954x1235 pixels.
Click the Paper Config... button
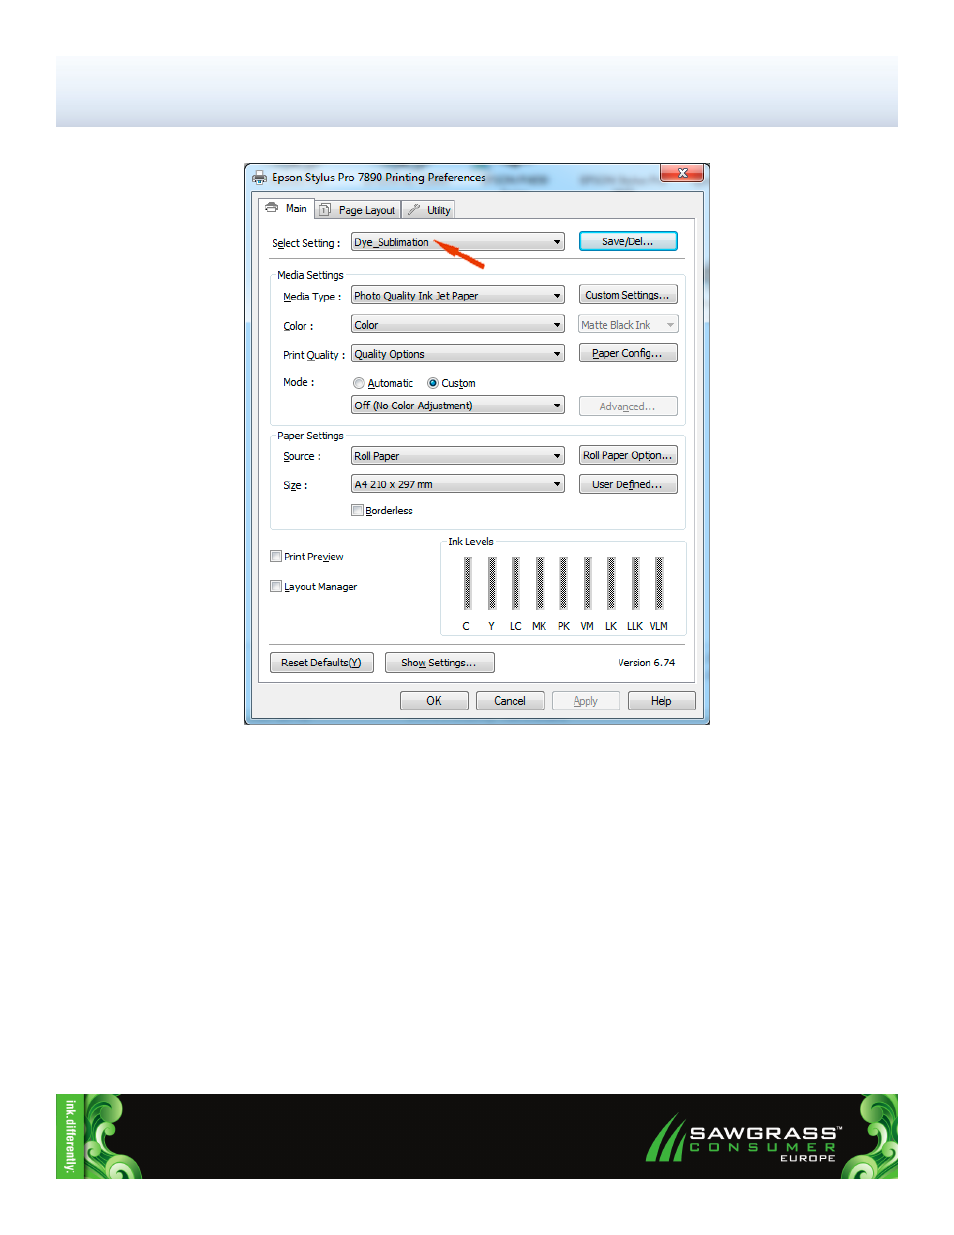tap(628, 353)
